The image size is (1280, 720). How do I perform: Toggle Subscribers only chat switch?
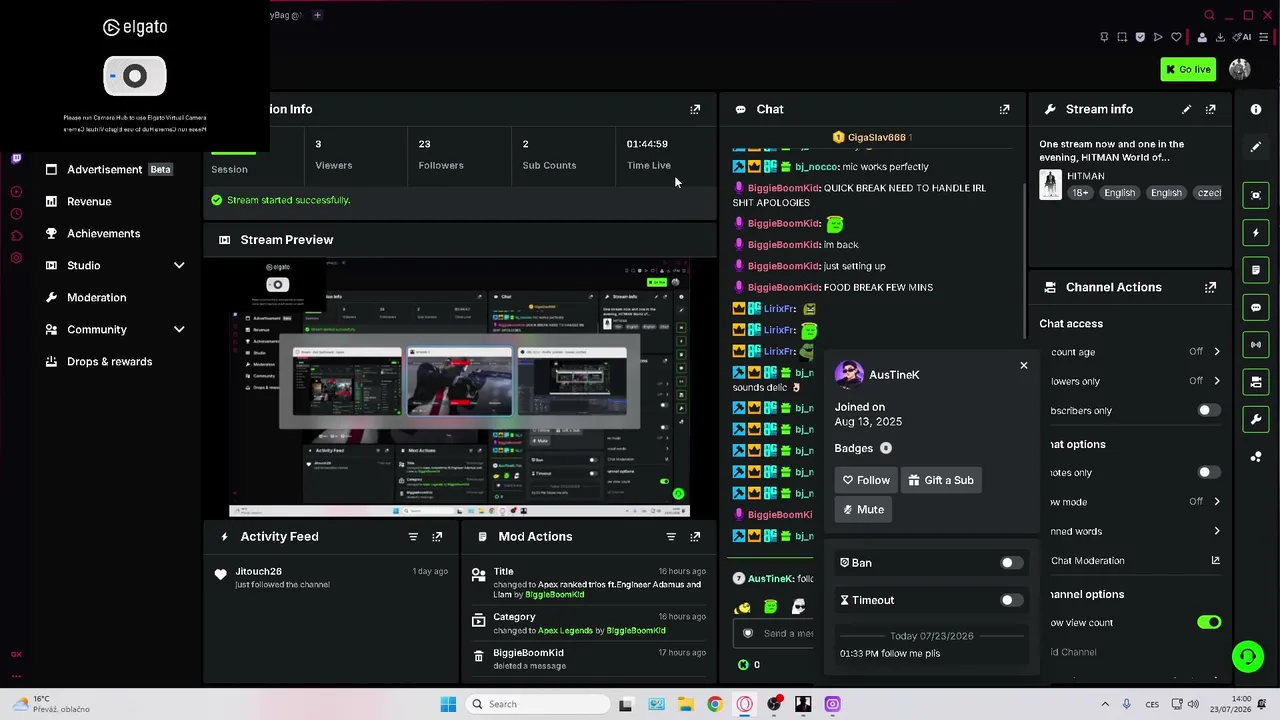[1209, 410]
